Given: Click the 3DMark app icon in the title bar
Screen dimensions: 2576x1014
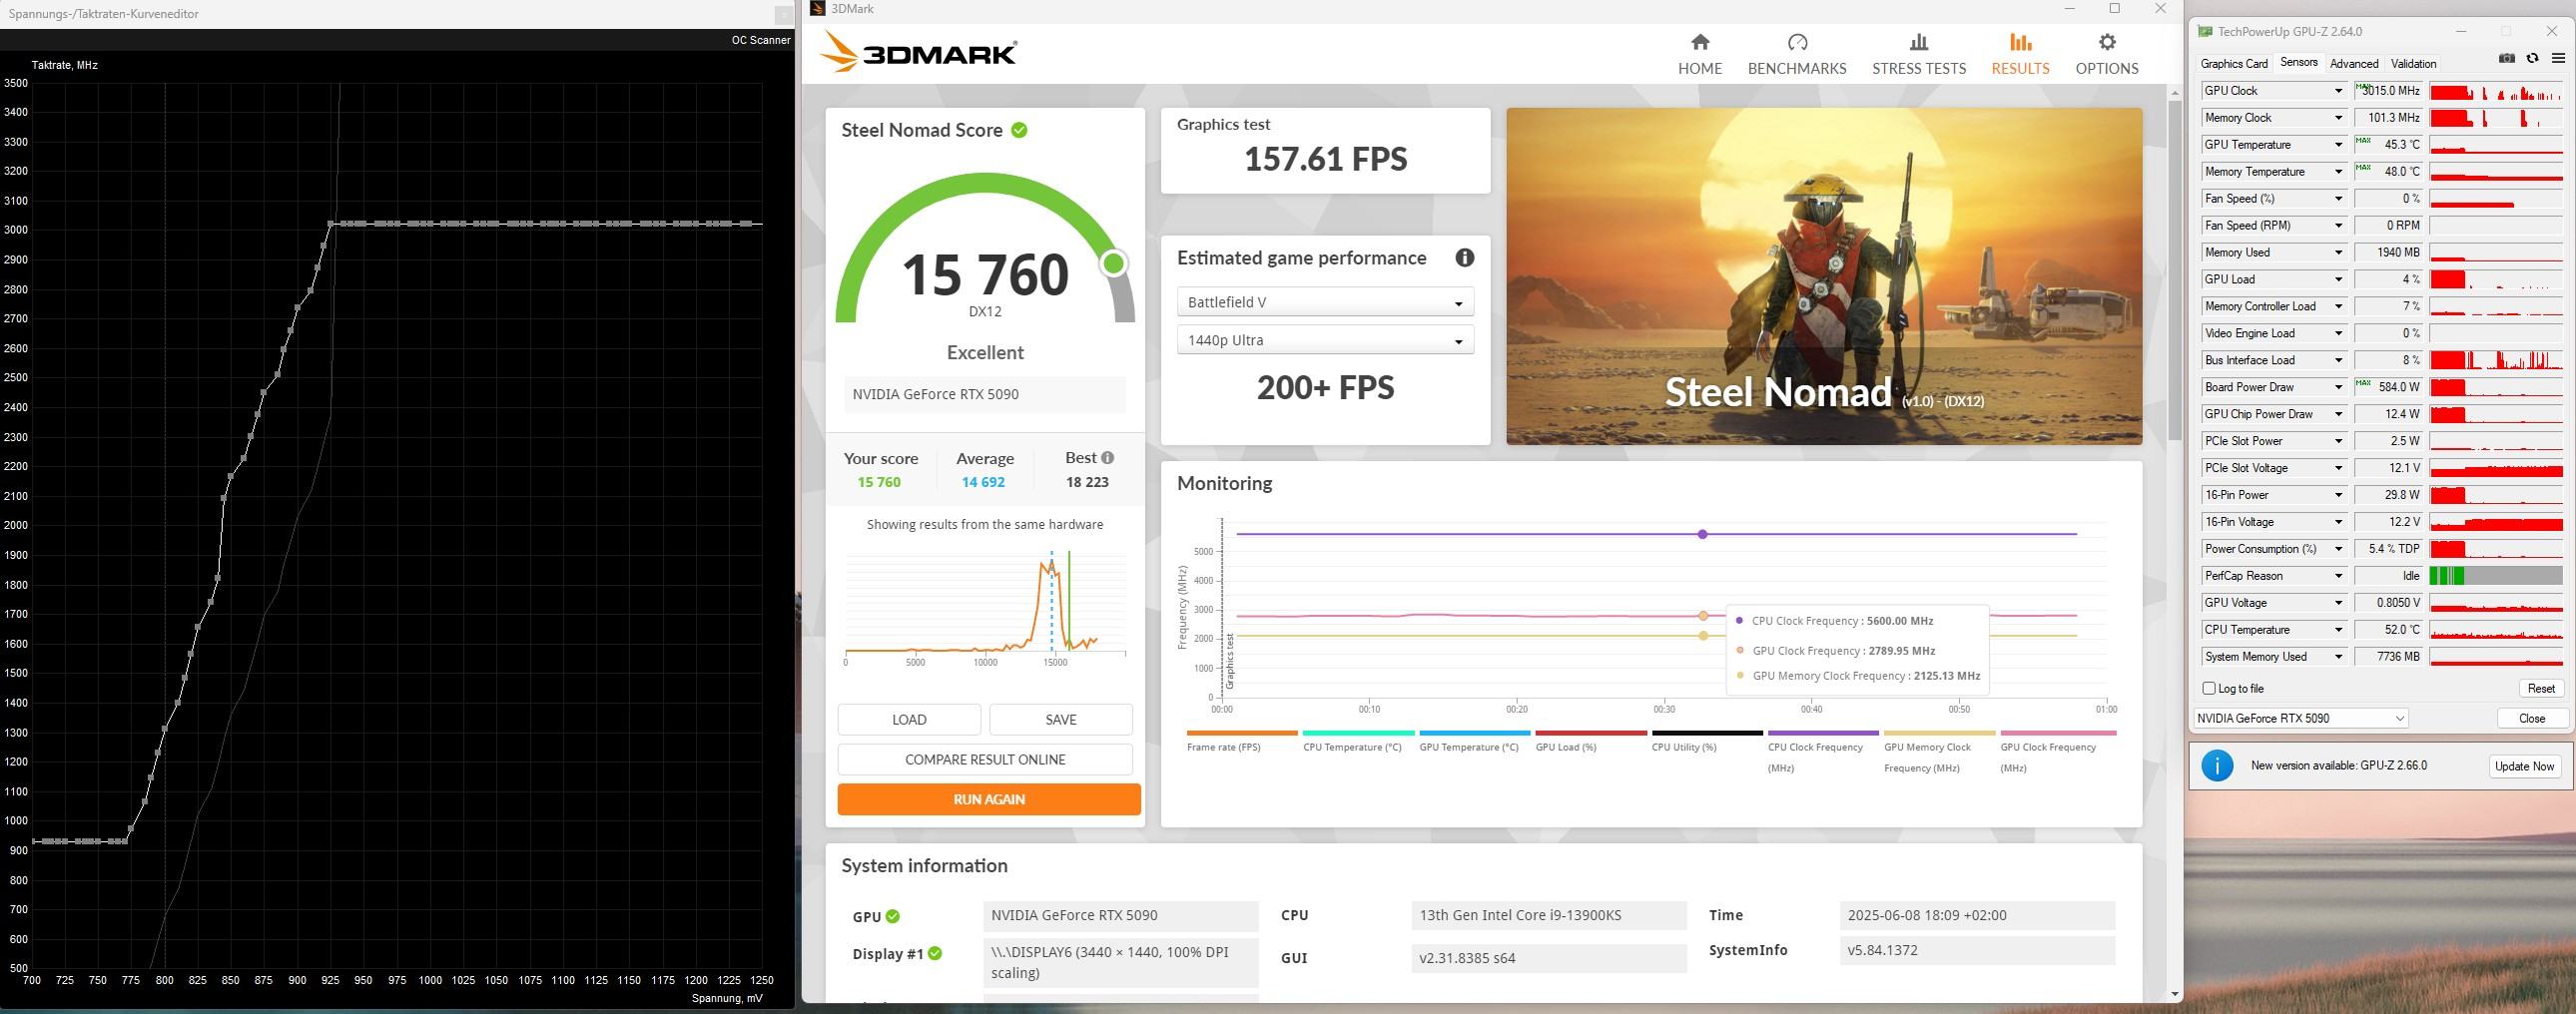Looking at the screenshot, I should [x=818, y=9].
